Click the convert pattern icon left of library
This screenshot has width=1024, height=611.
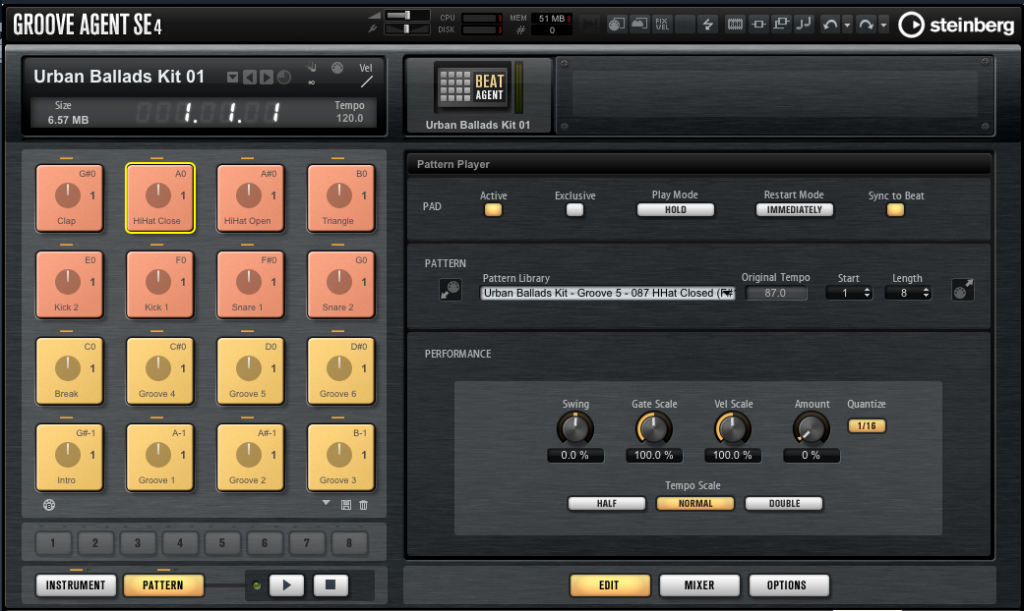click(450, 290)
